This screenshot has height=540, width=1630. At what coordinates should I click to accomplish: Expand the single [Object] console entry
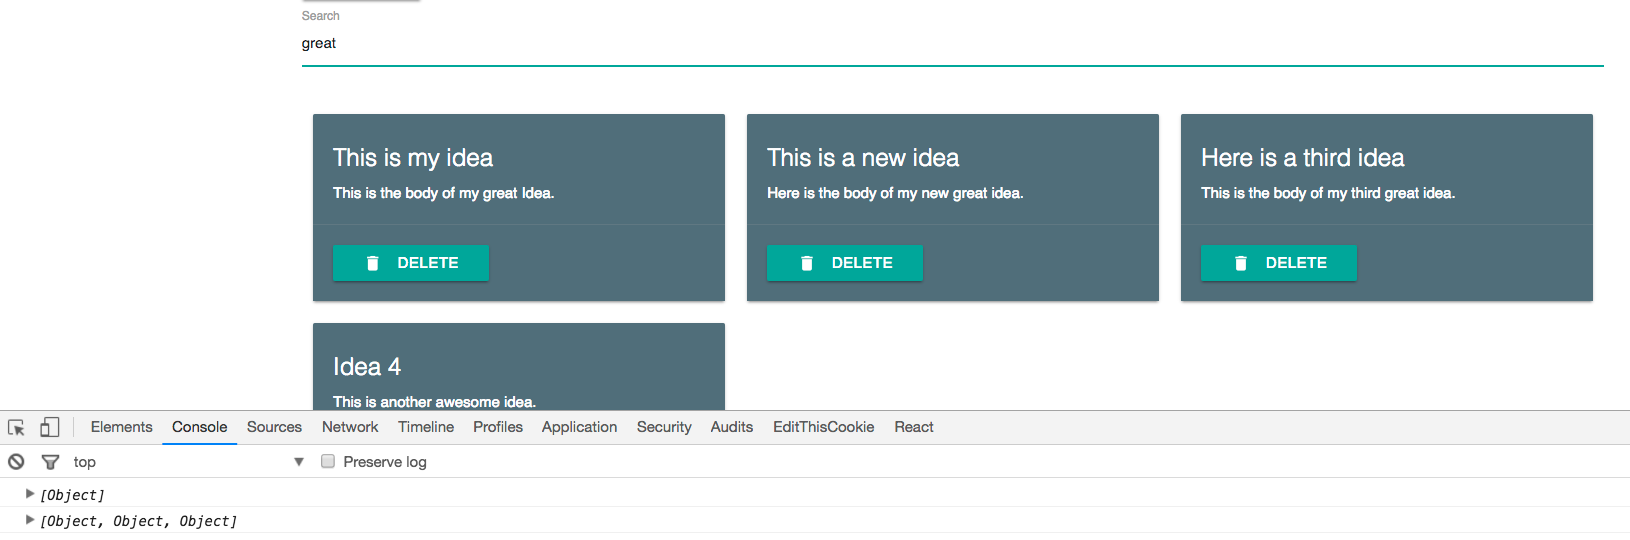30,494
